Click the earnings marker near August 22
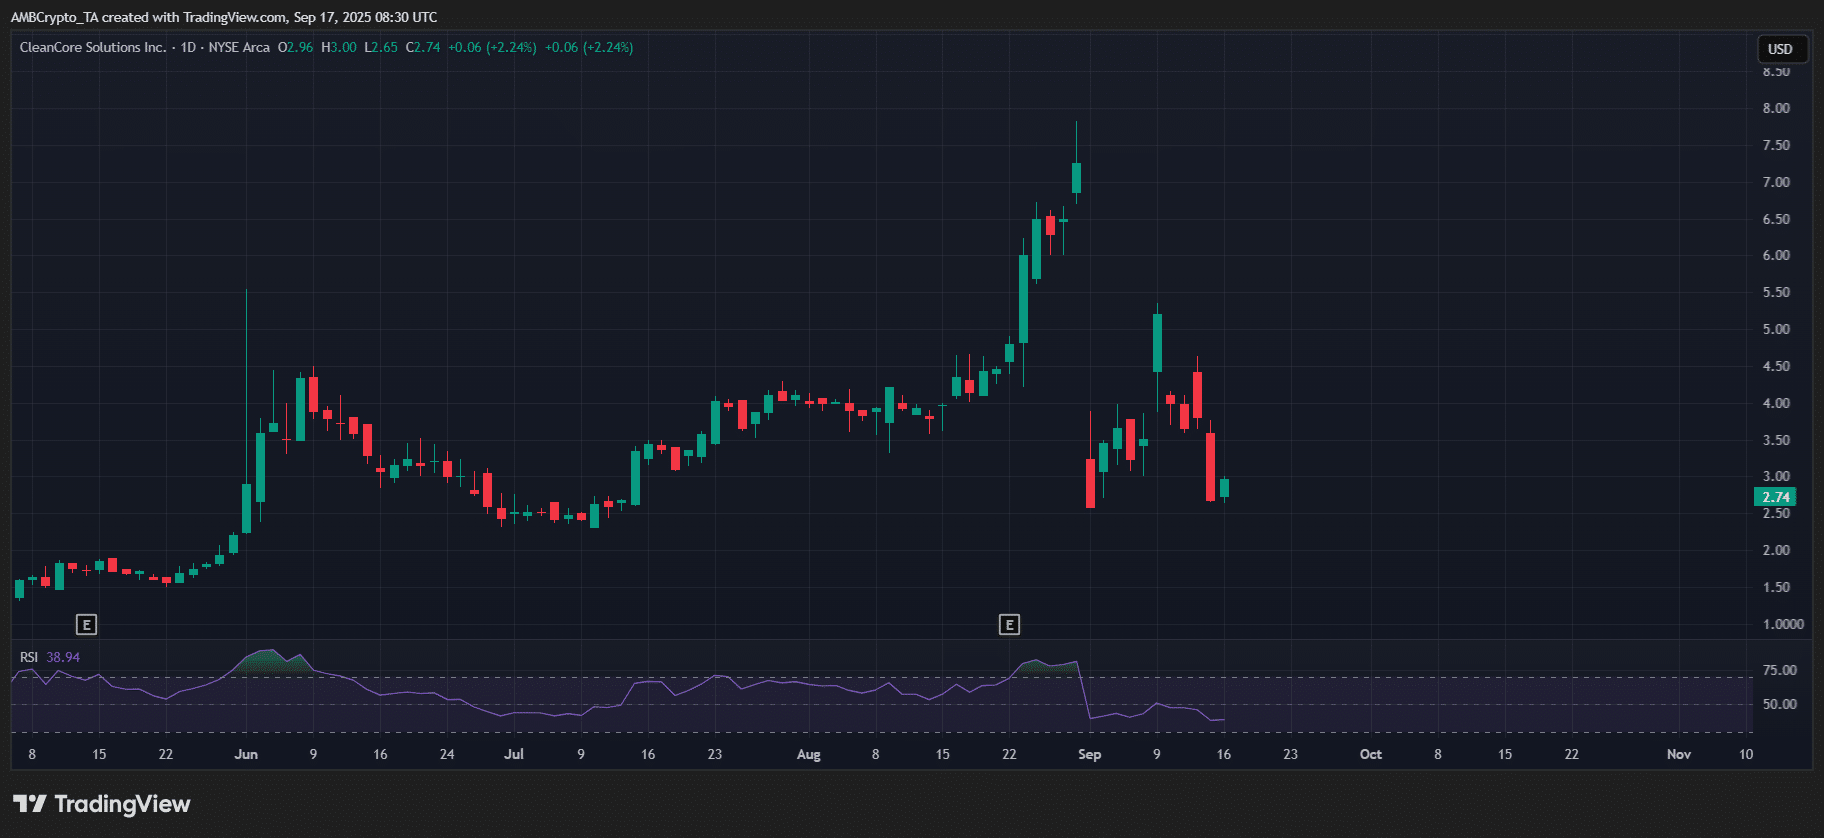This screenshot has height=838, width=1824. (x=1009, y=625)
